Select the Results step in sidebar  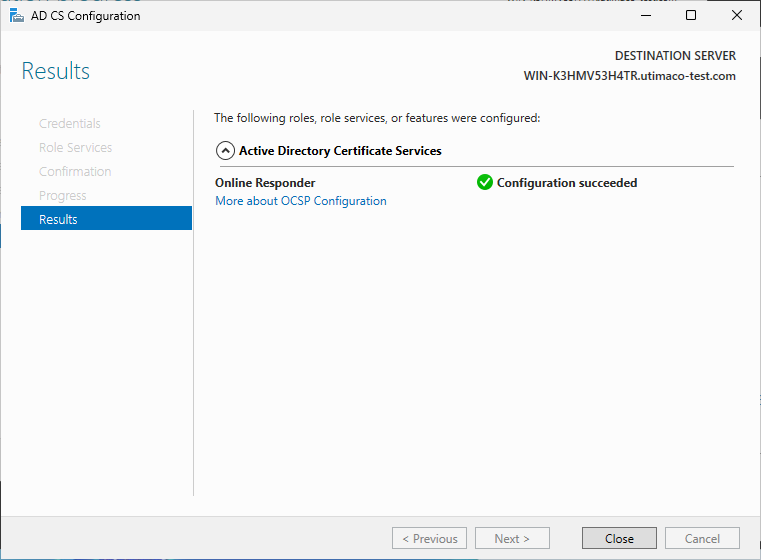pos(106,219)
